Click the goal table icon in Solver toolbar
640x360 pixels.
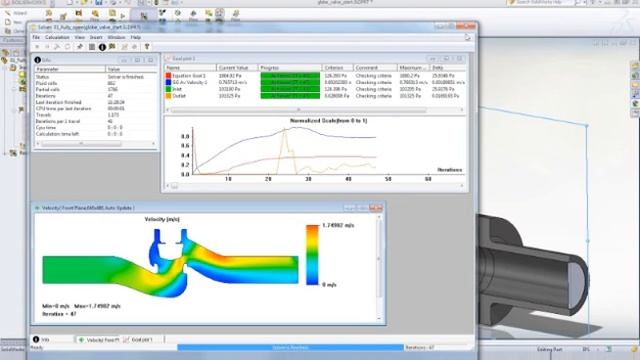coord(92,47)
